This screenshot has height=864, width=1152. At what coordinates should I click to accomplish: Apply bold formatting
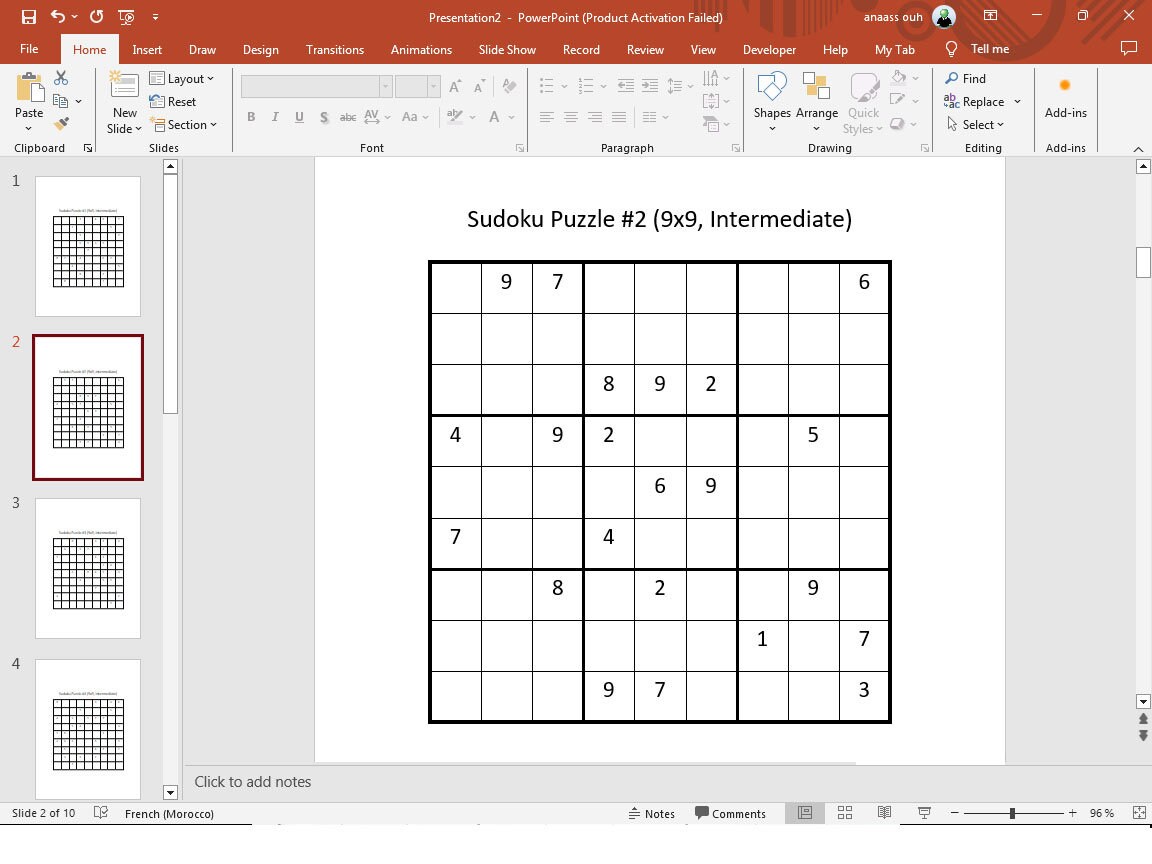[x=251, y=117]
